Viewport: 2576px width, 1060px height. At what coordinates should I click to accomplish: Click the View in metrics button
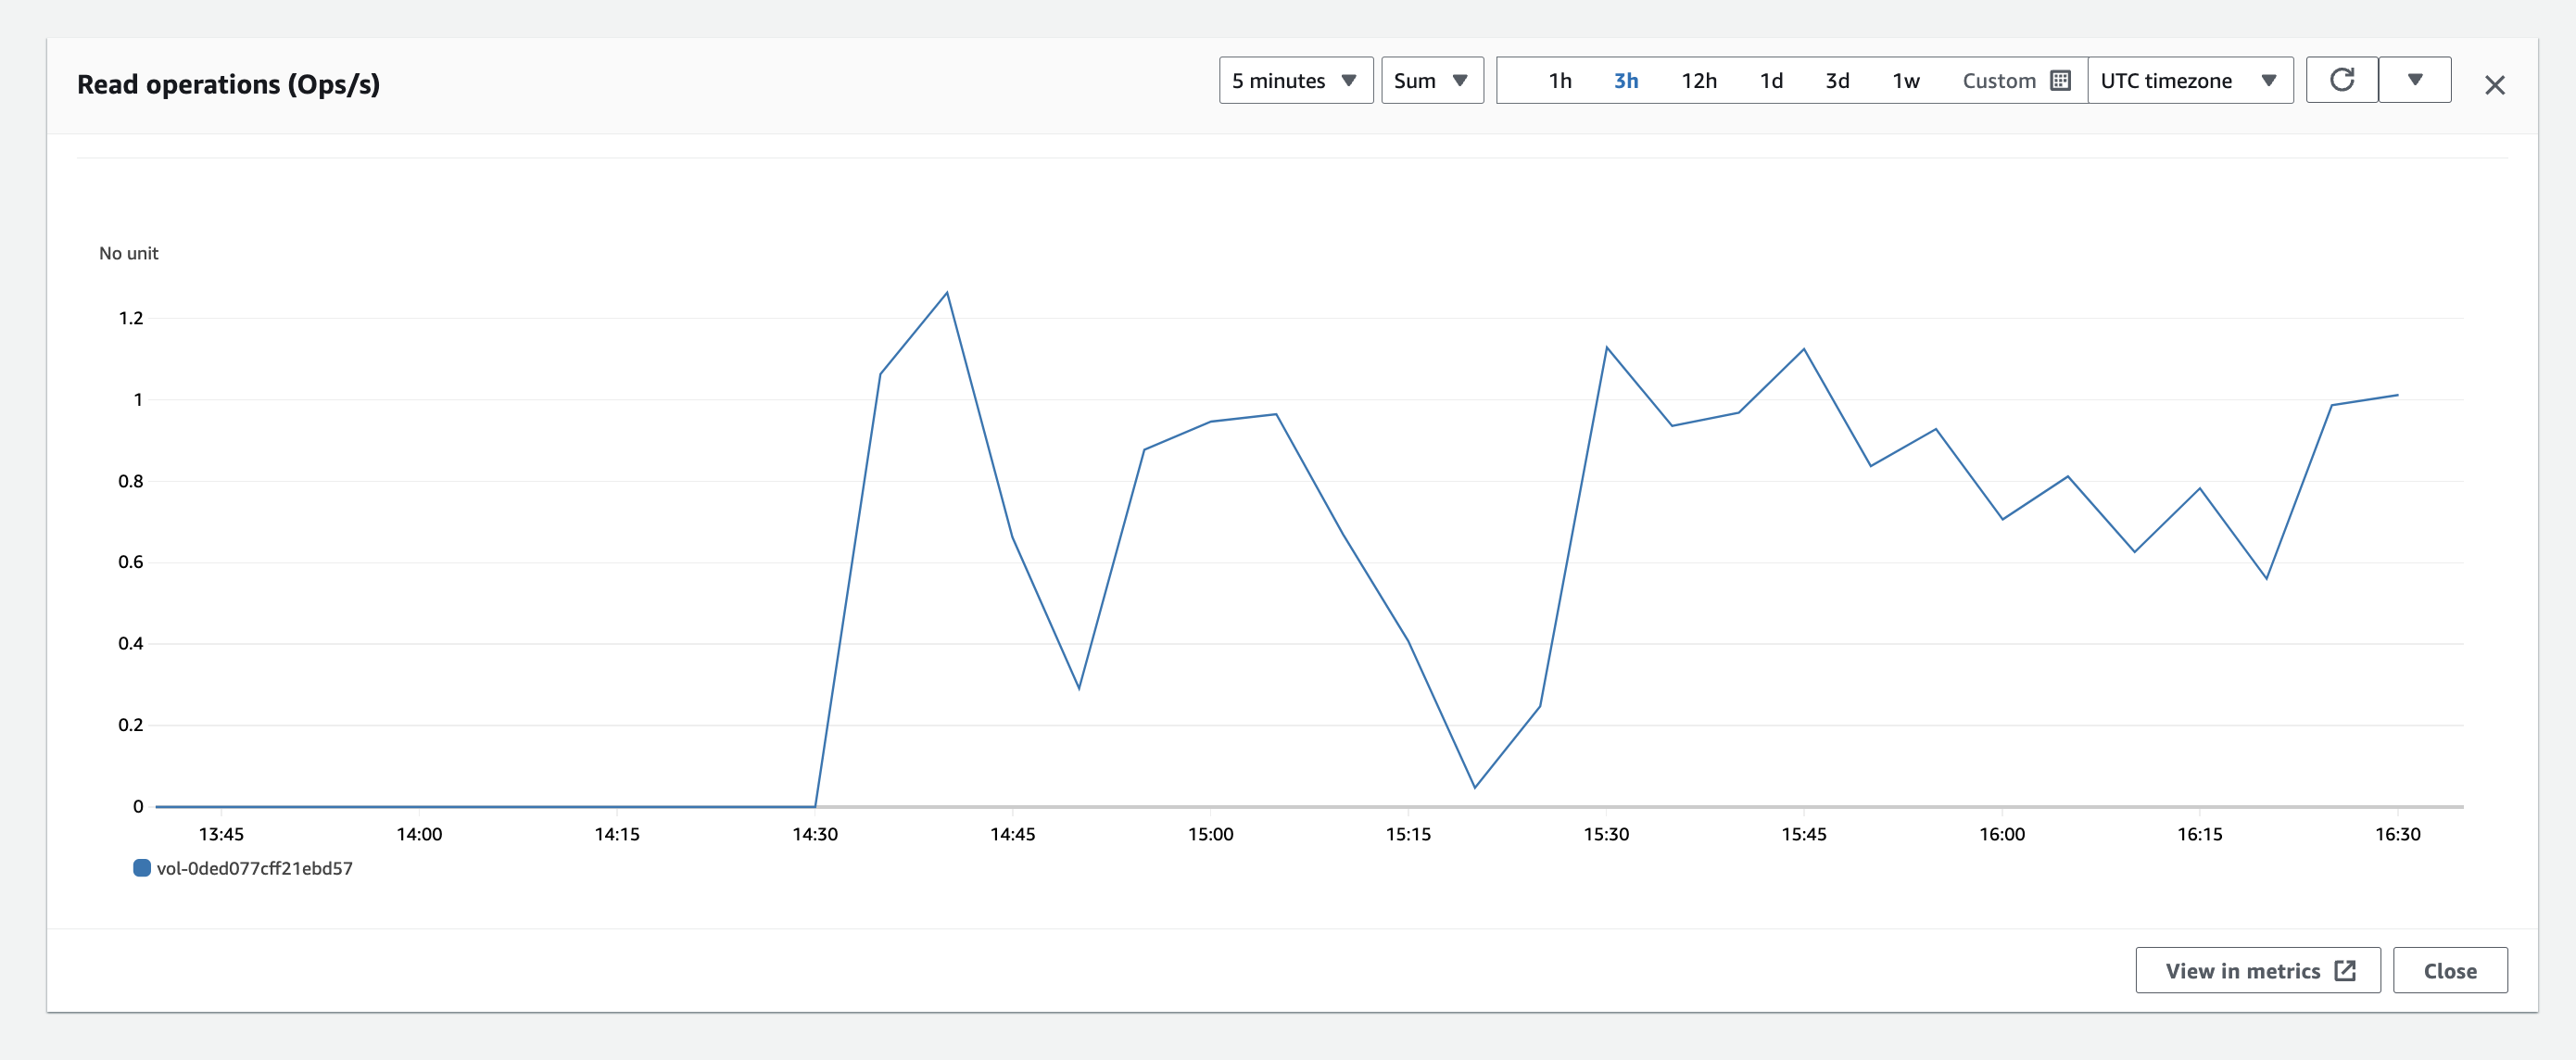2242,970
